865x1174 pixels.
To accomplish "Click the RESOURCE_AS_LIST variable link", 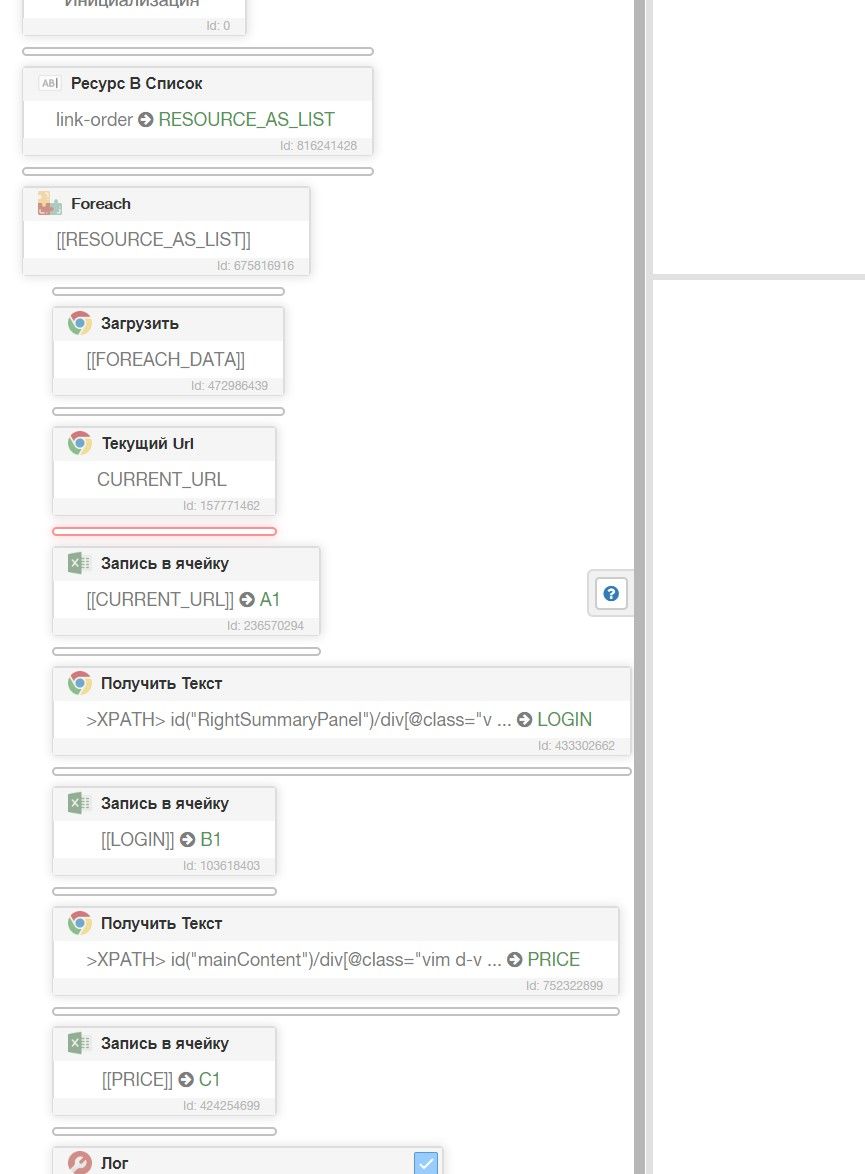I will click(x=246, y=120).
